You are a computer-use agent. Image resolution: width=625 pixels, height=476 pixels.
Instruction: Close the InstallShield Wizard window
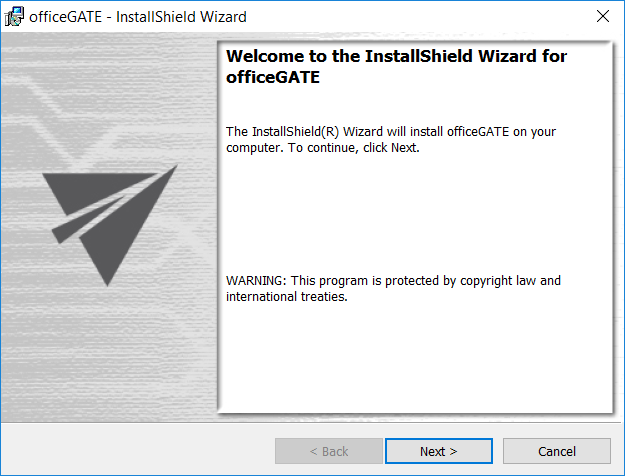602,17
